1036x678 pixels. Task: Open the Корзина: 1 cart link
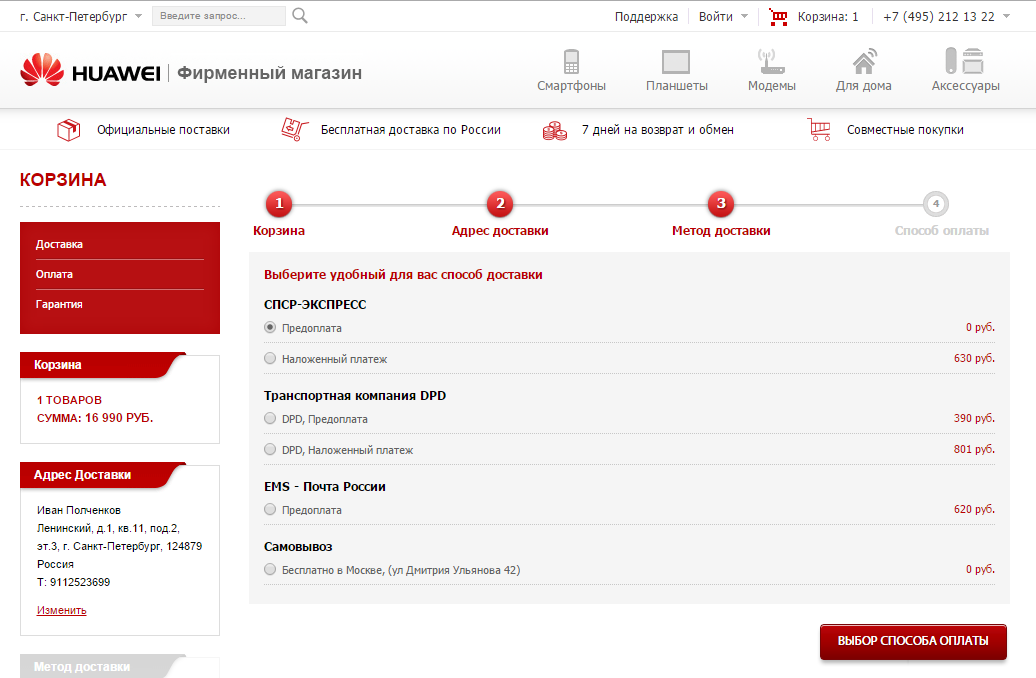pyautogui.click(x=828, y=17)
